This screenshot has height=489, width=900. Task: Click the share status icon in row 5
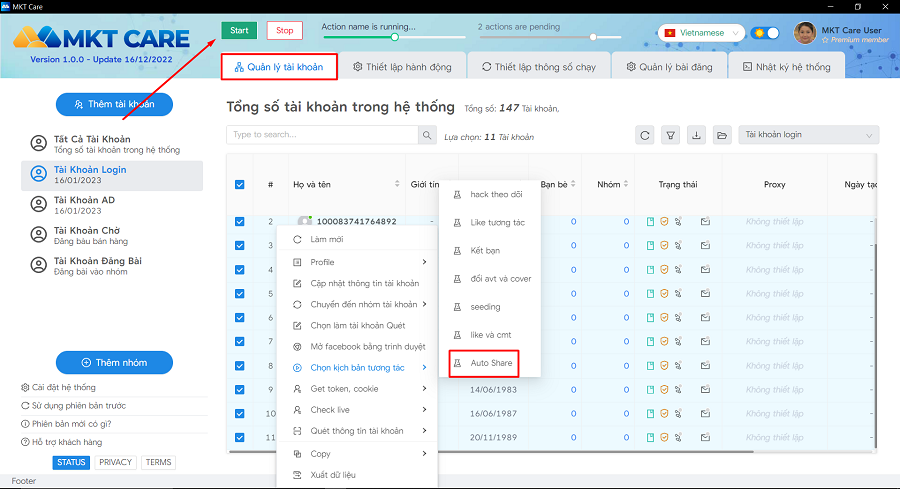[x=678, y=293]
